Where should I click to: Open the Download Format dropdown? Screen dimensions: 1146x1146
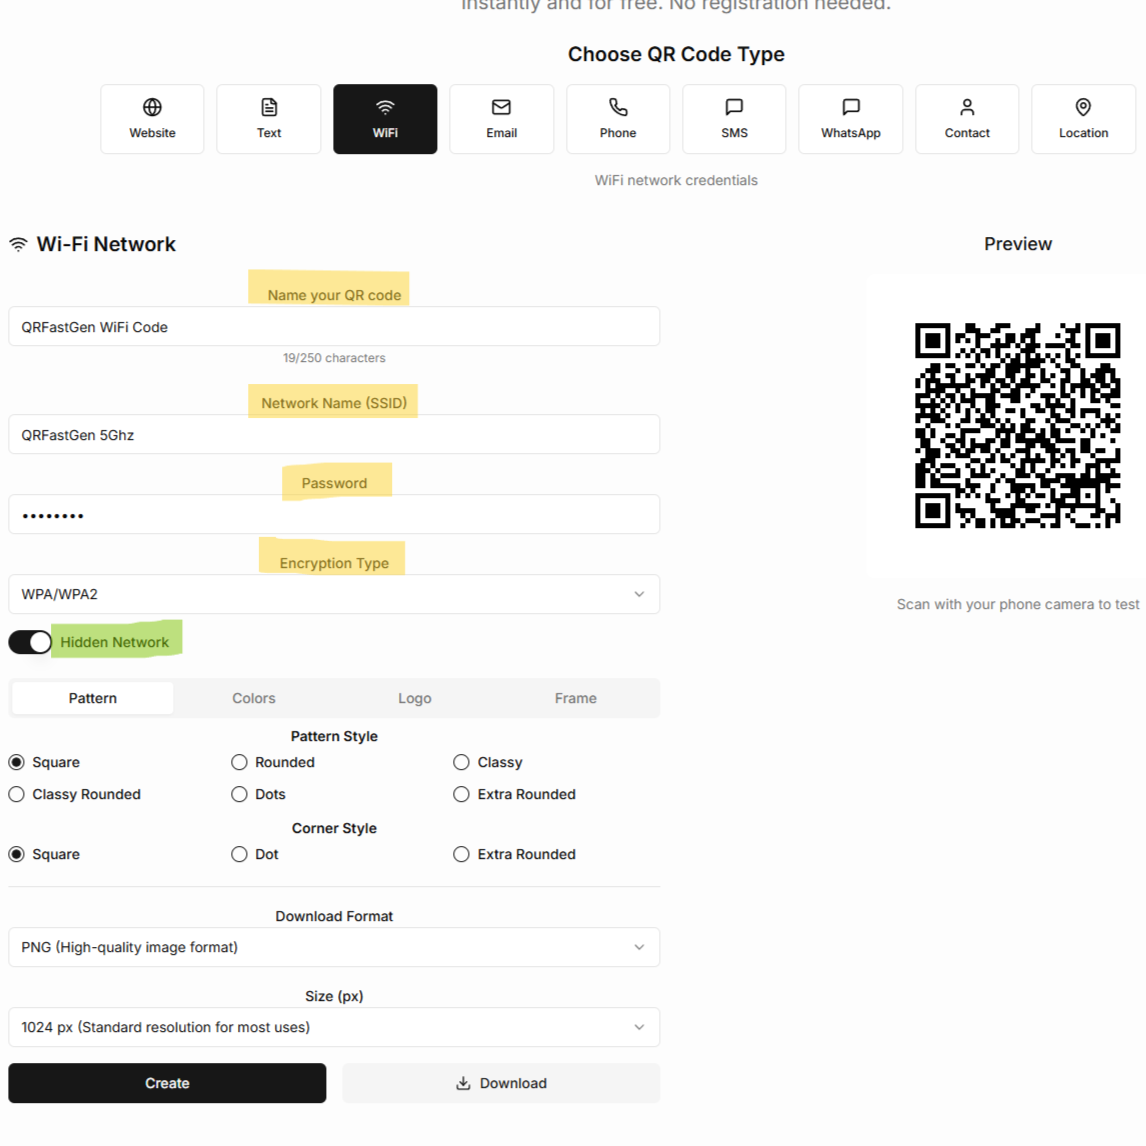(334, 947)
